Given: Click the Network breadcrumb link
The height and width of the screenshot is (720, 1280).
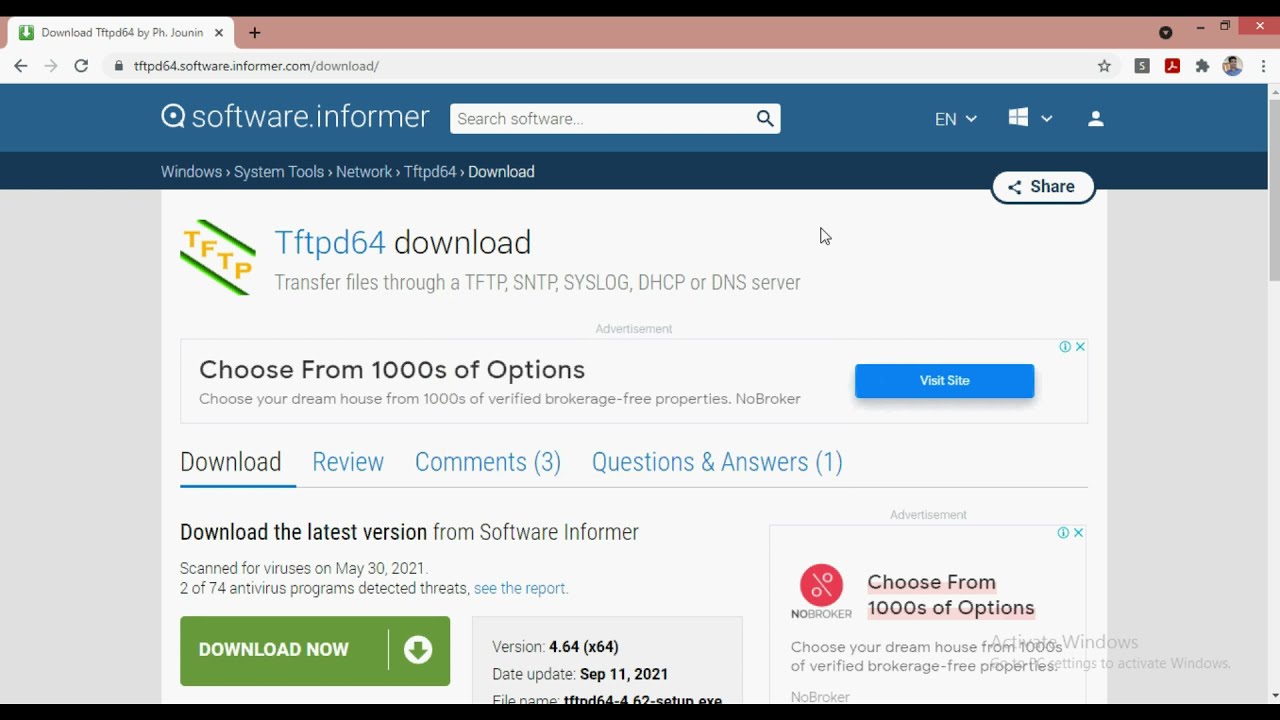Looking at the screenshot, I should pyautogui.click(x=364, y=172).
